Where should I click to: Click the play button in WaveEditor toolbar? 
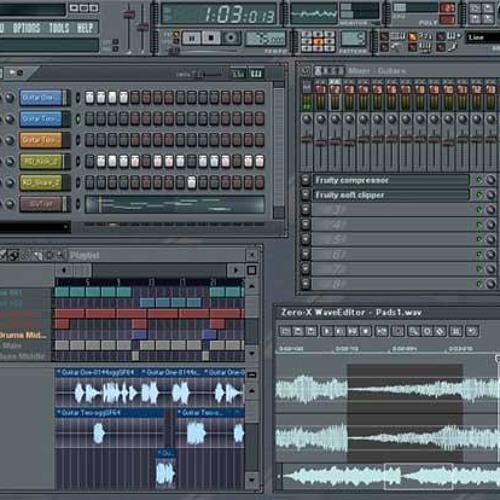click(326, 331)
